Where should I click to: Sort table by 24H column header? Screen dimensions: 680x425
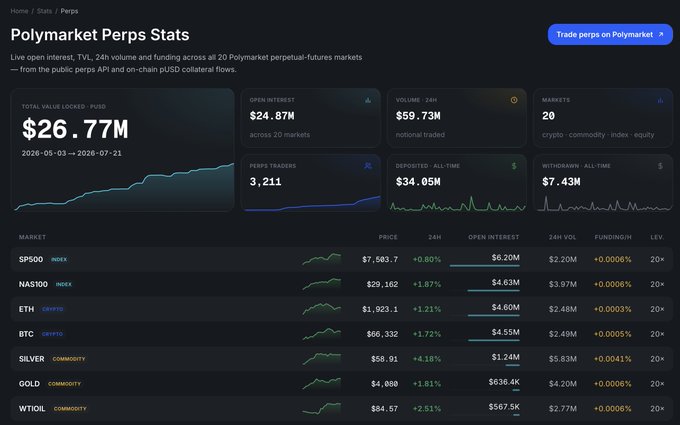coord(435,237)
